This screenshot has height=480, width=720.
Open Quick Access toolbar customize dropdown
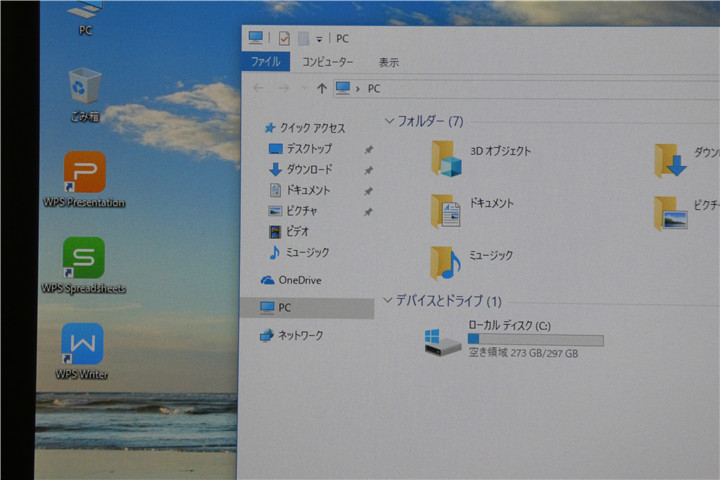[319, 39]
